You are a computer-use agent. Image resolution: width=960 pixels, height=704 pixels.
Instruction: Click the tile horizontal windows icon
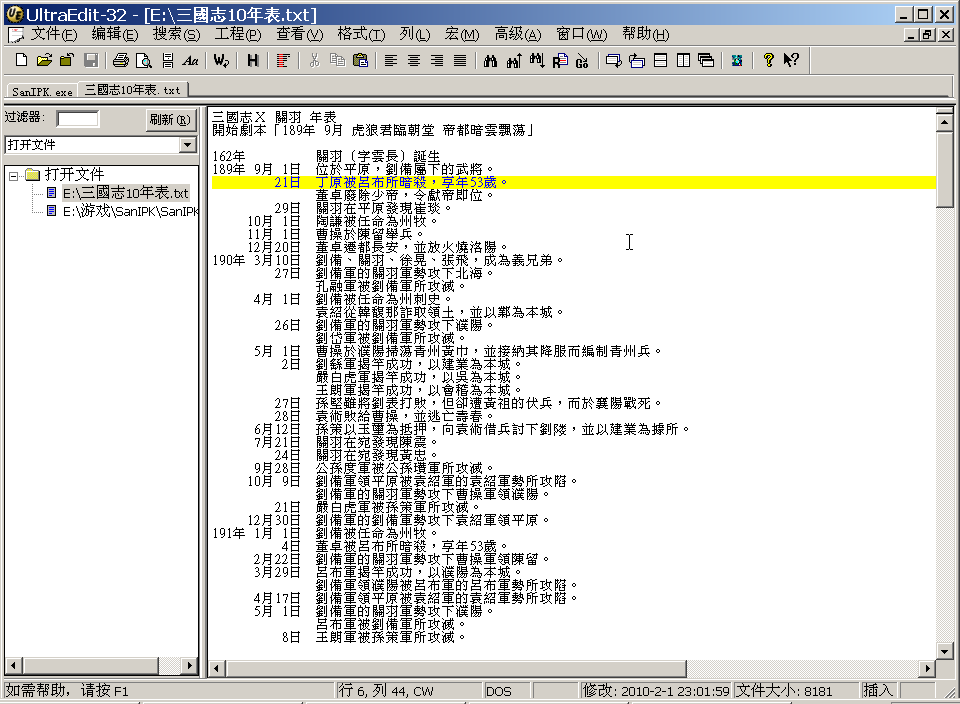(x=661, y=60)
